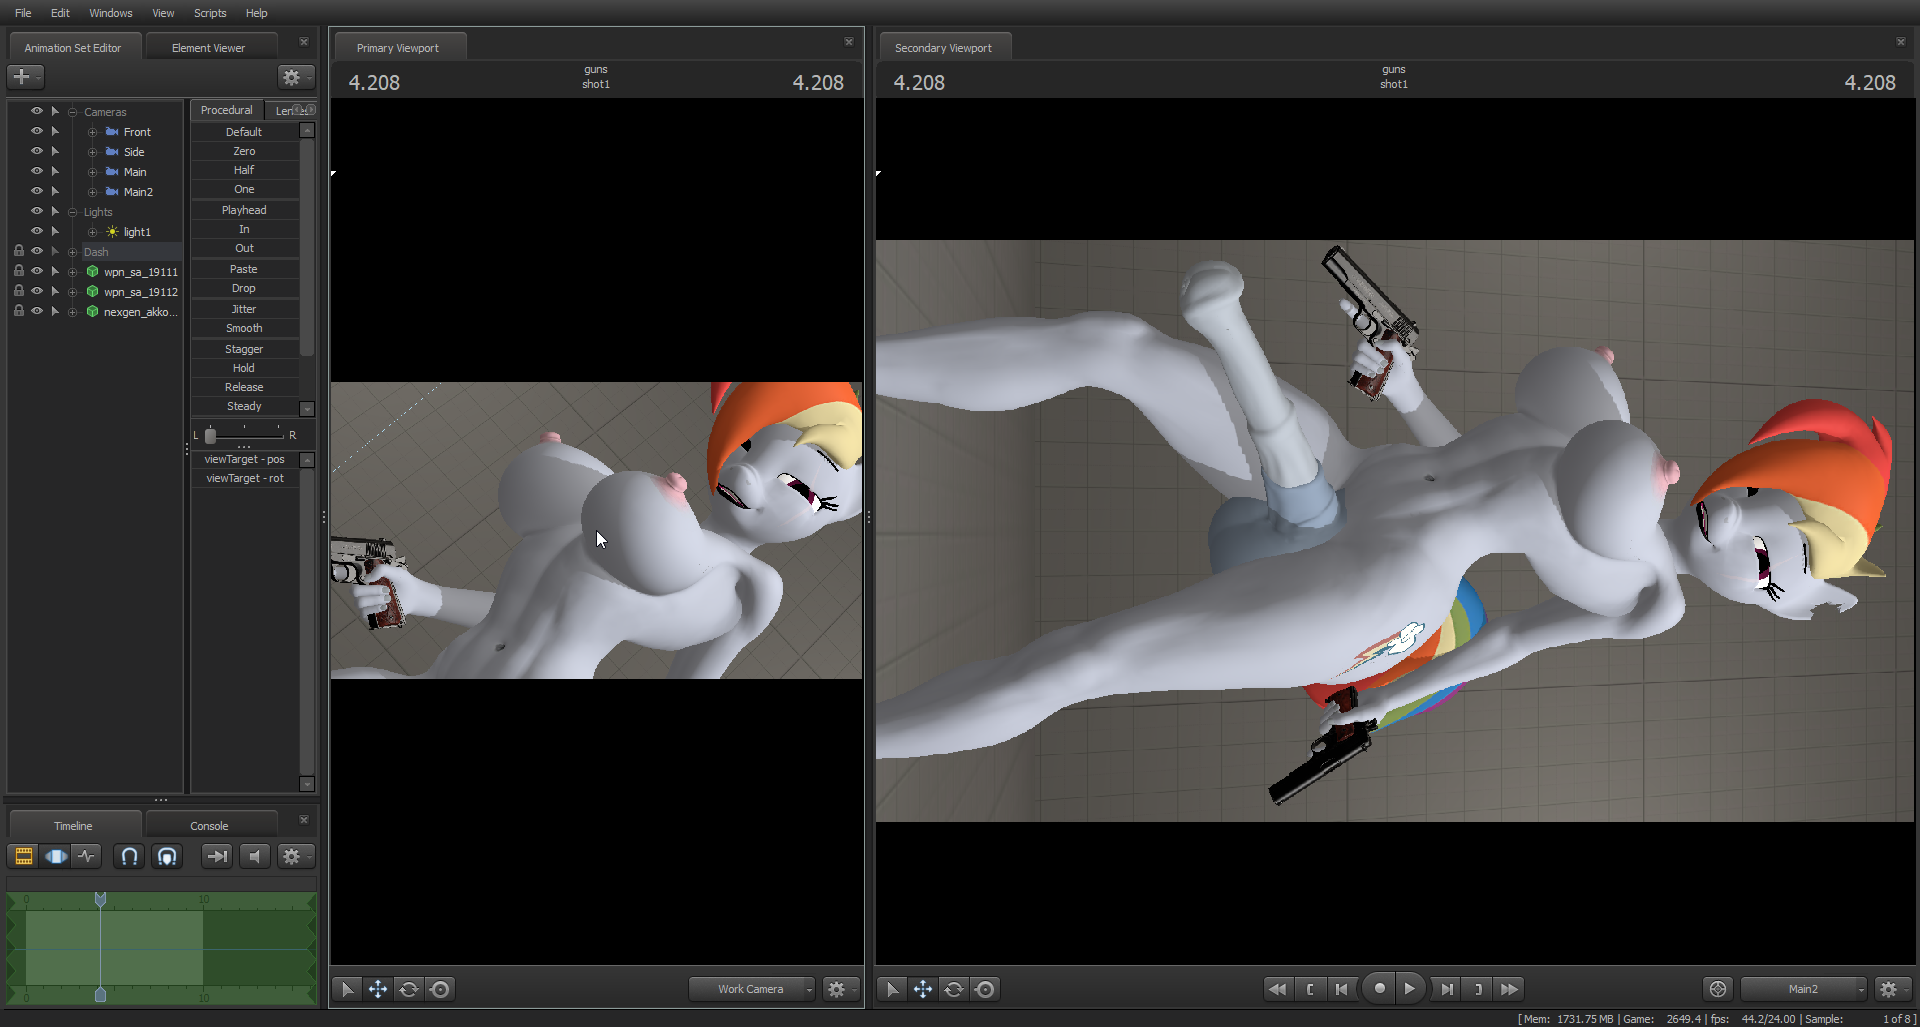The height and width of the screenshot is (1027, 1920).
Task: Apply the Playhead procedural preset
Action: pyautogui.click(x=244, y=210)
